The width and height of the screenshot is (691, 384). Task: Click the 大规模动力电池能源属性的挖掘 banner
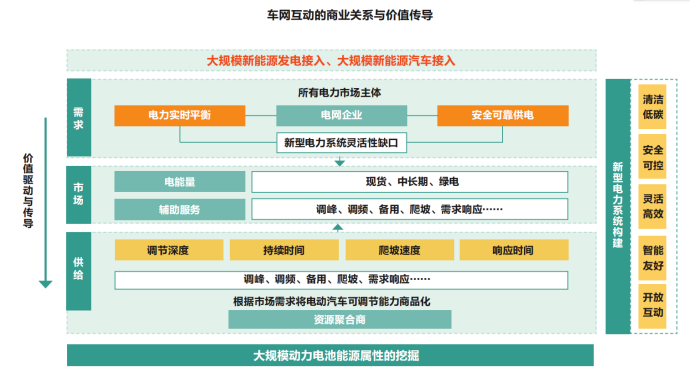click(331, 355)
